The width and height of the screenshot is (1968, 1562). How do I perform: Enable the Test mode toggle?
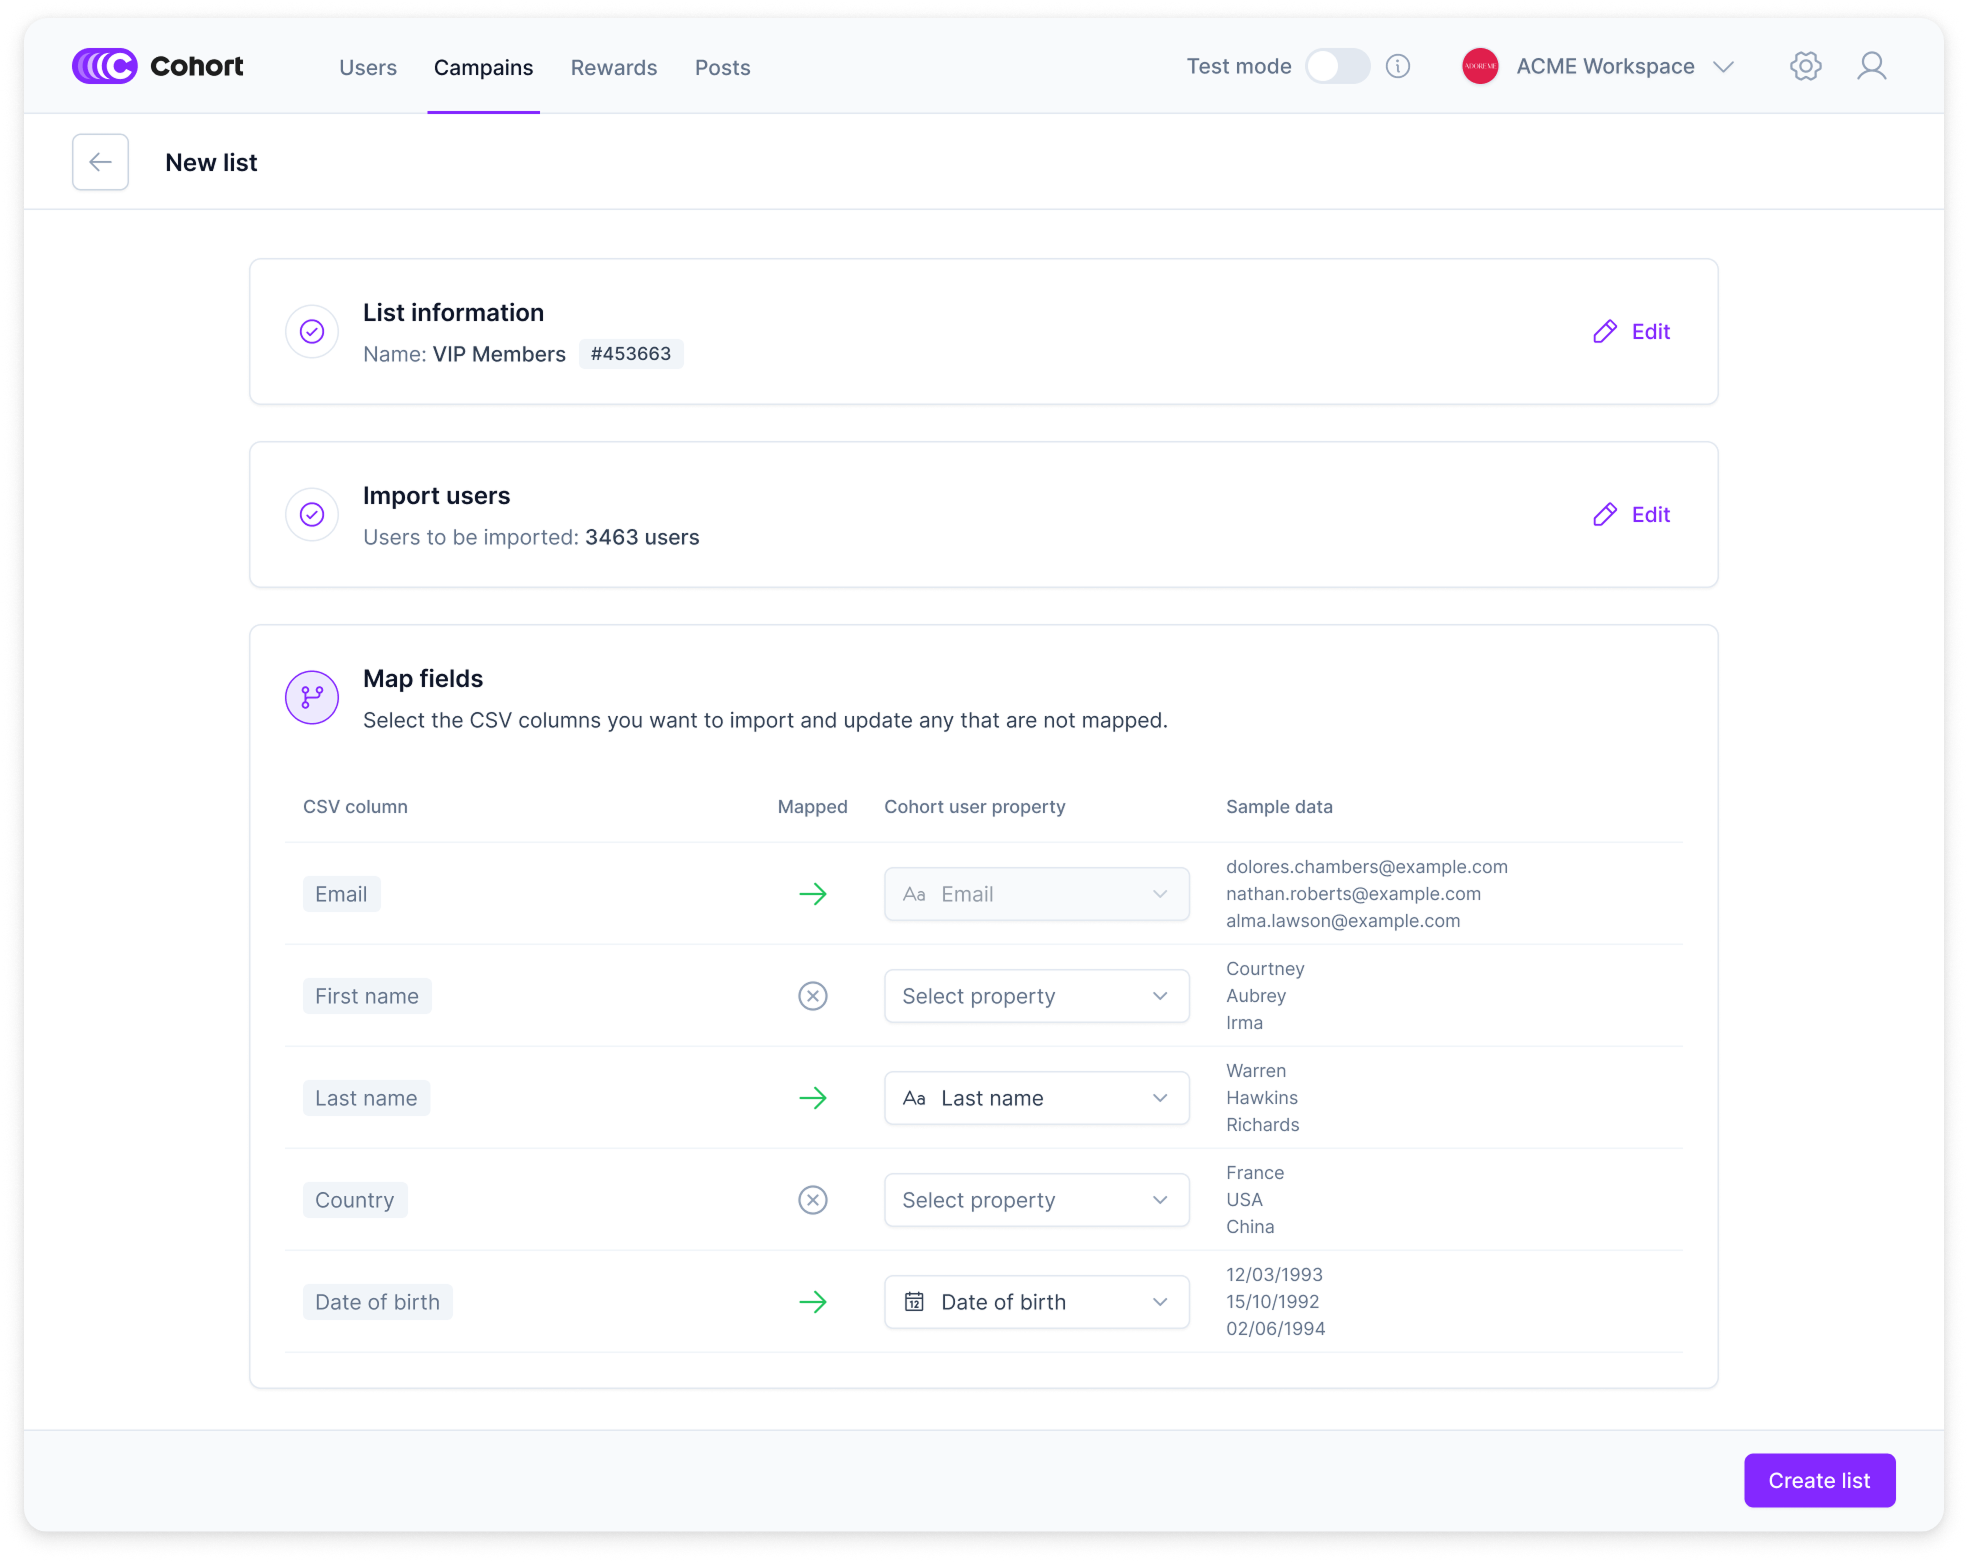[1337, 67]
